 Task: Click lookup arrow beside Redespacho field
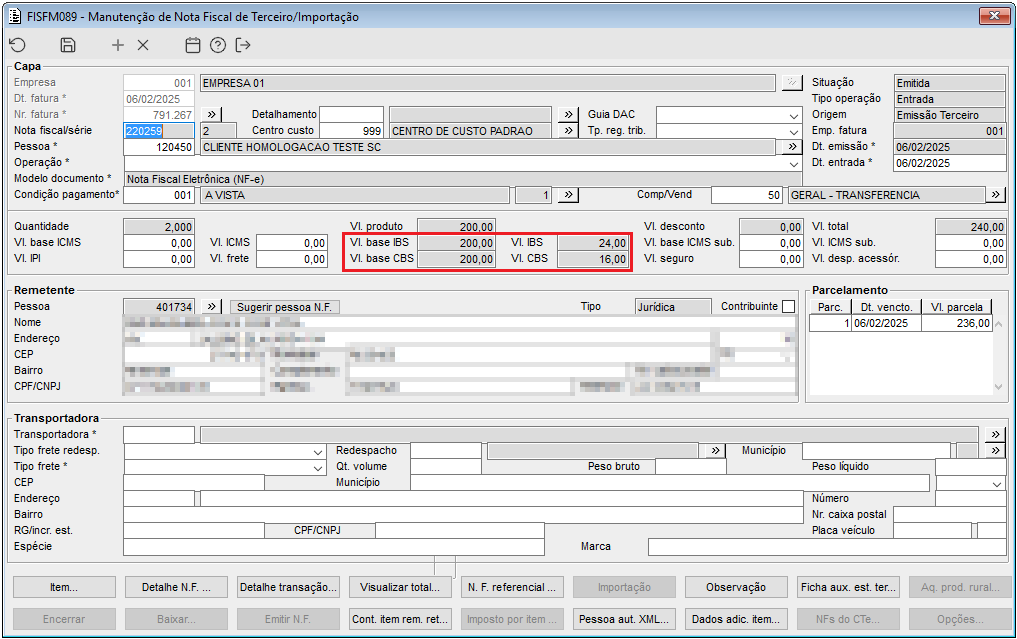[x=715, y=450]
